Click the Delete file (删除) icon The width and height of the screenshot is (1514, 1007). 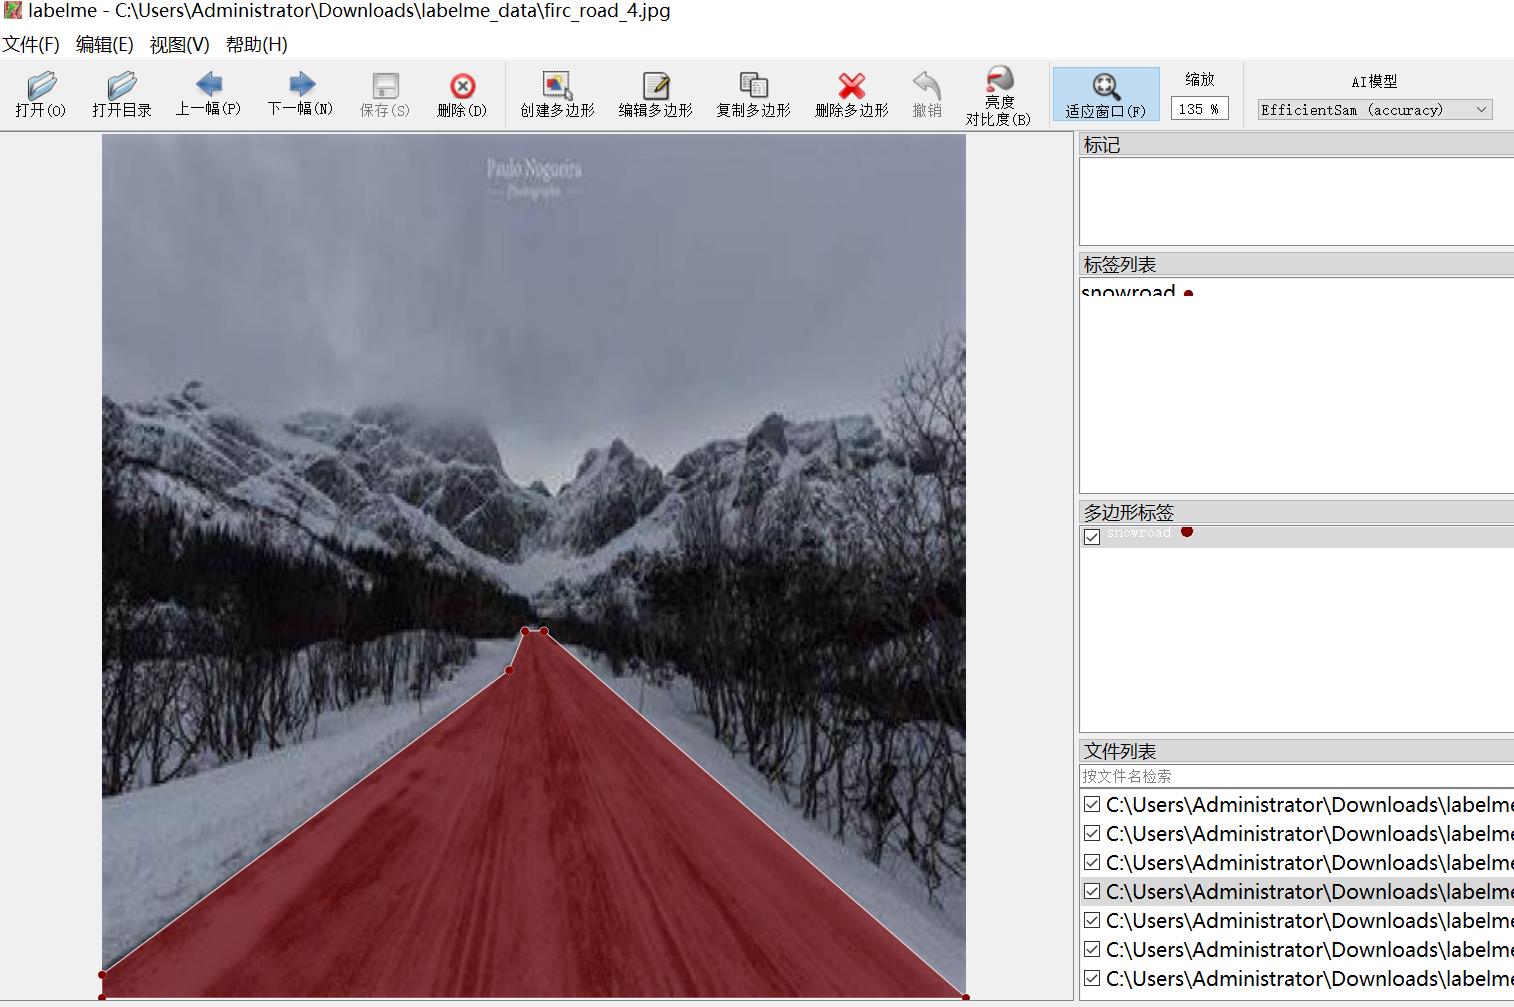[461, 95]
